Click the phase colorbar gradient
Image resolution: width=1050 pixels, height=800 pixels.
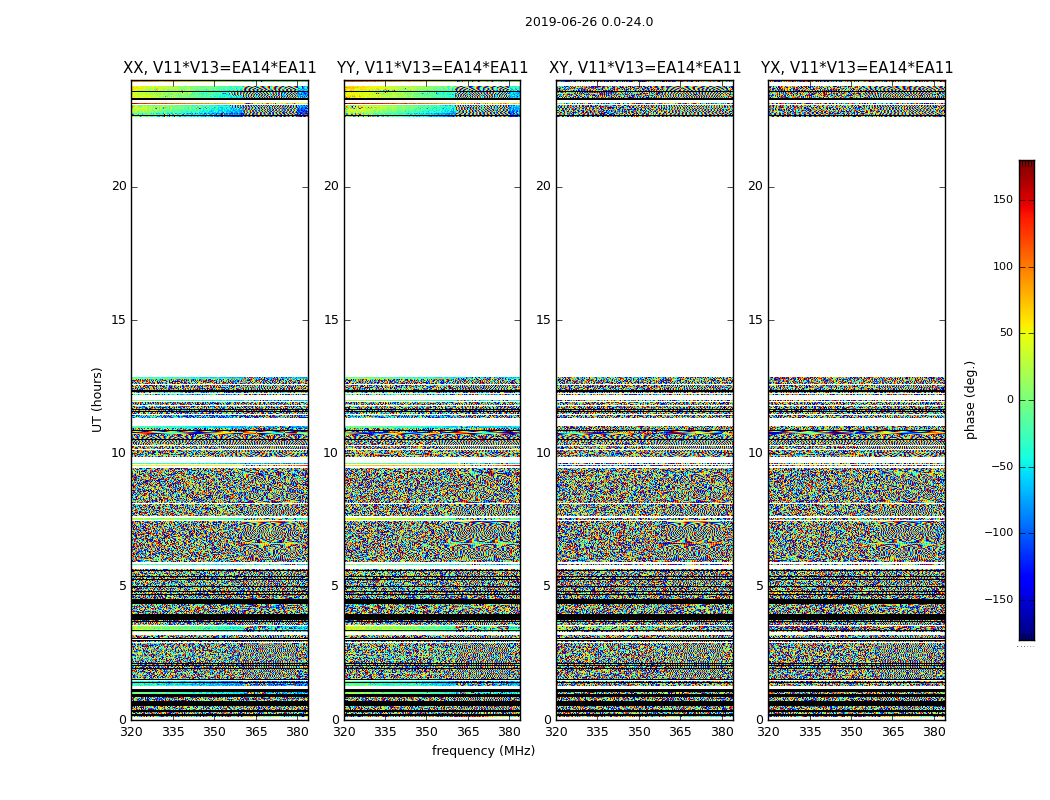1027,400
